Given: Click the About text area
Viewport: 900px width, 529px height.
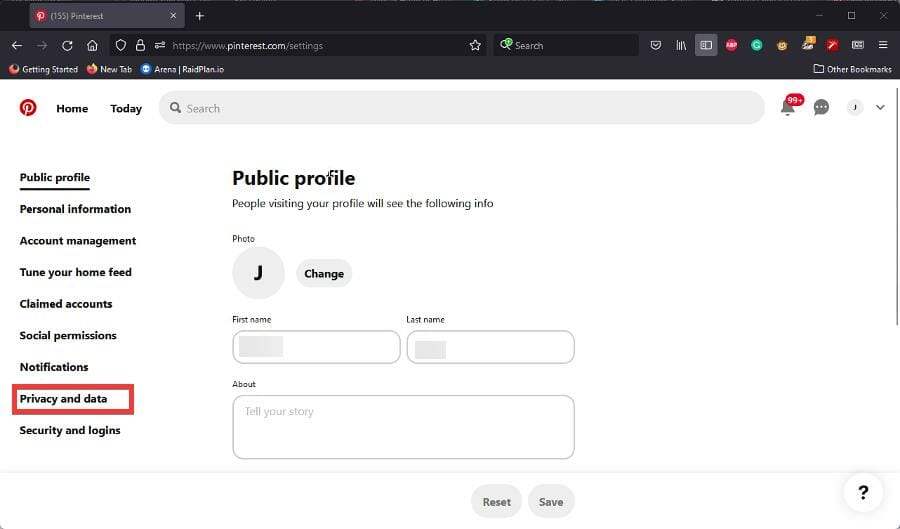Looking at the screenshot, I should click(403, 427).
